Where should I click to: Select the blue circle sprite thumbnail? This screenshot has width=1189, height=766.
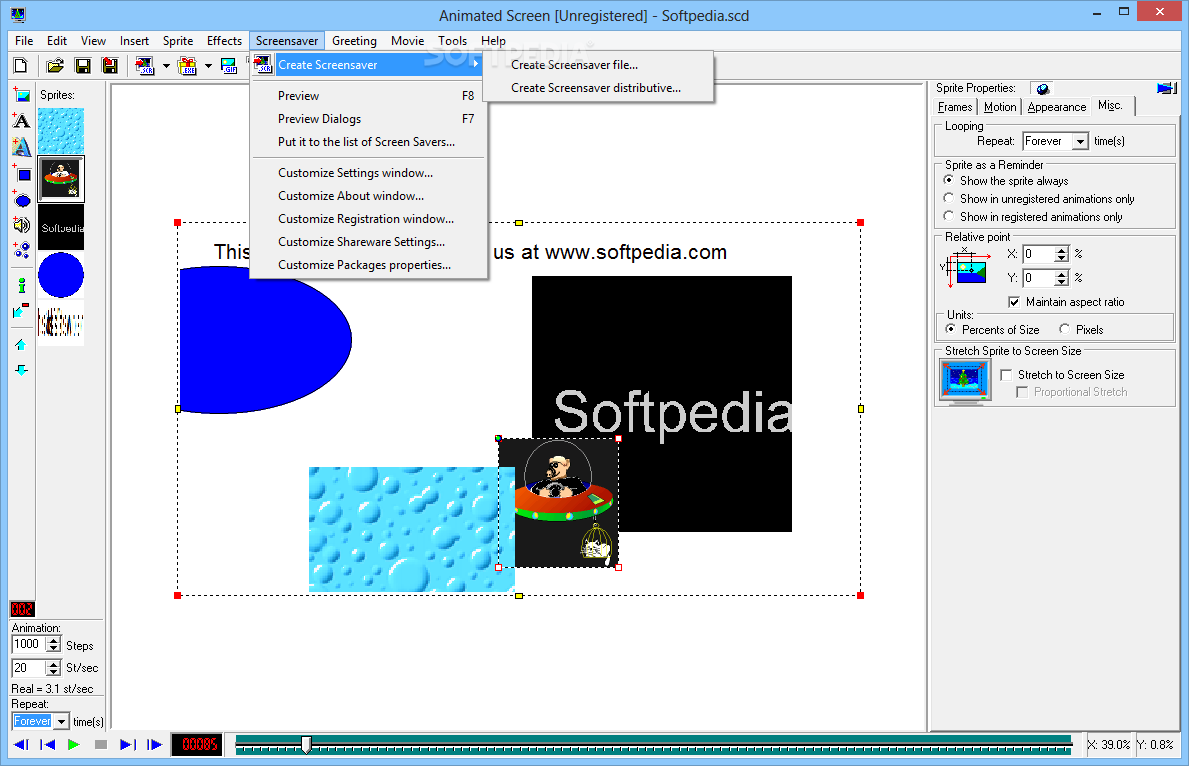(61, 275)
